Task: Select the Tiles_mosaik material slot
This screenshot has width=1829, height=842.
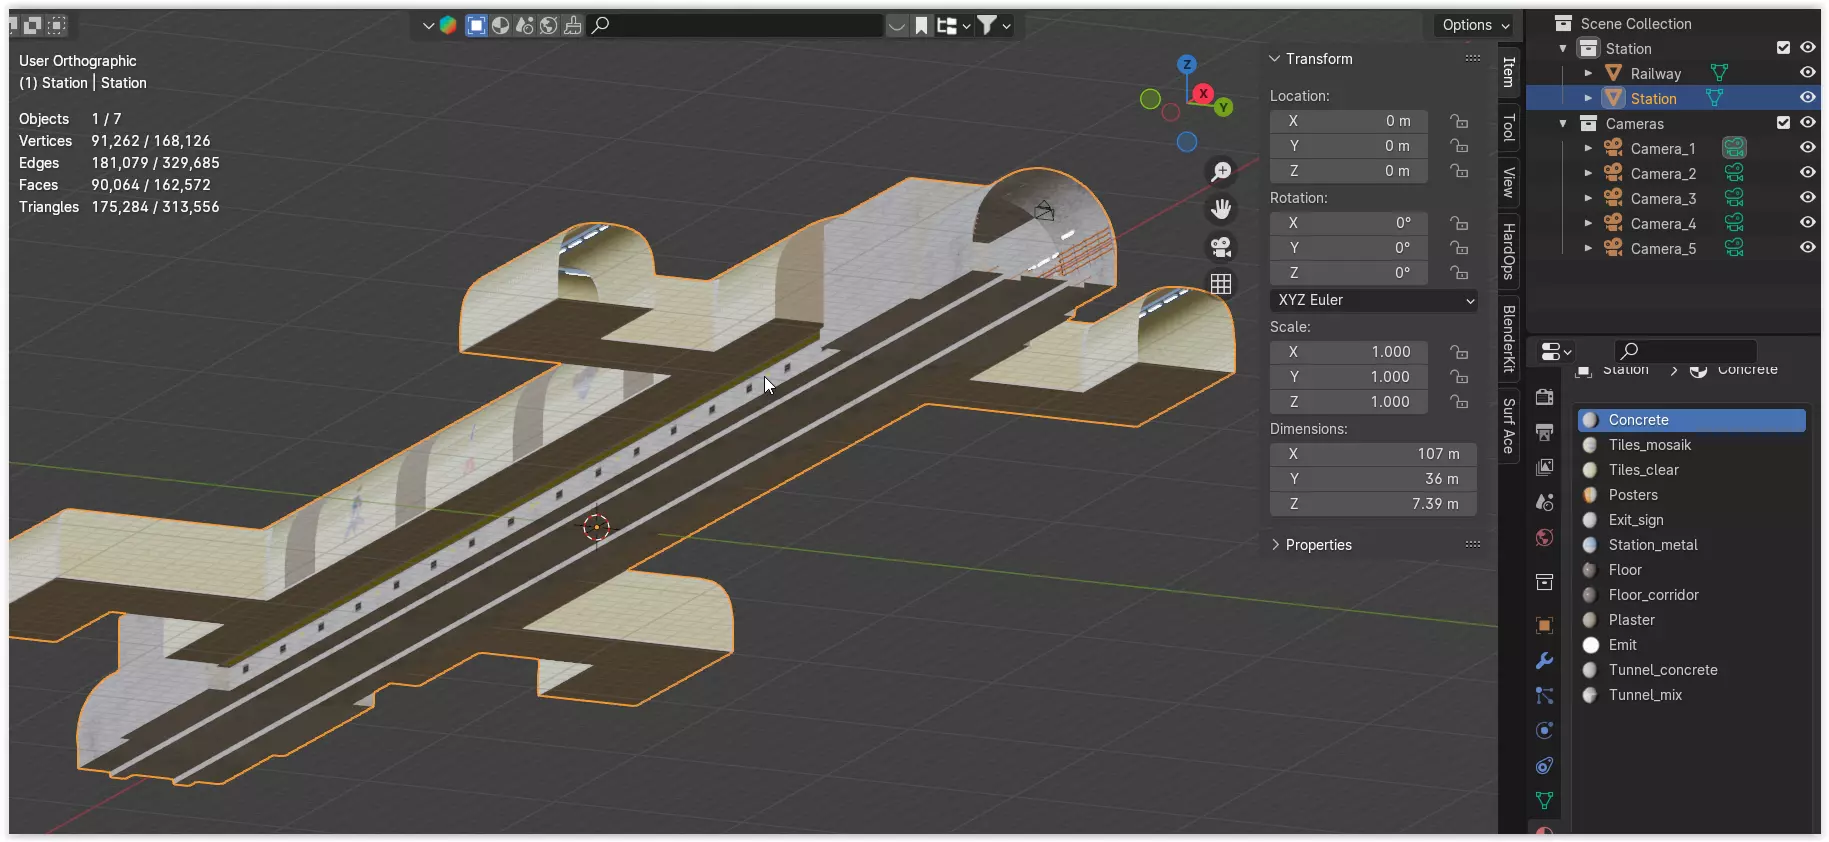Action: coord(1692,445)
